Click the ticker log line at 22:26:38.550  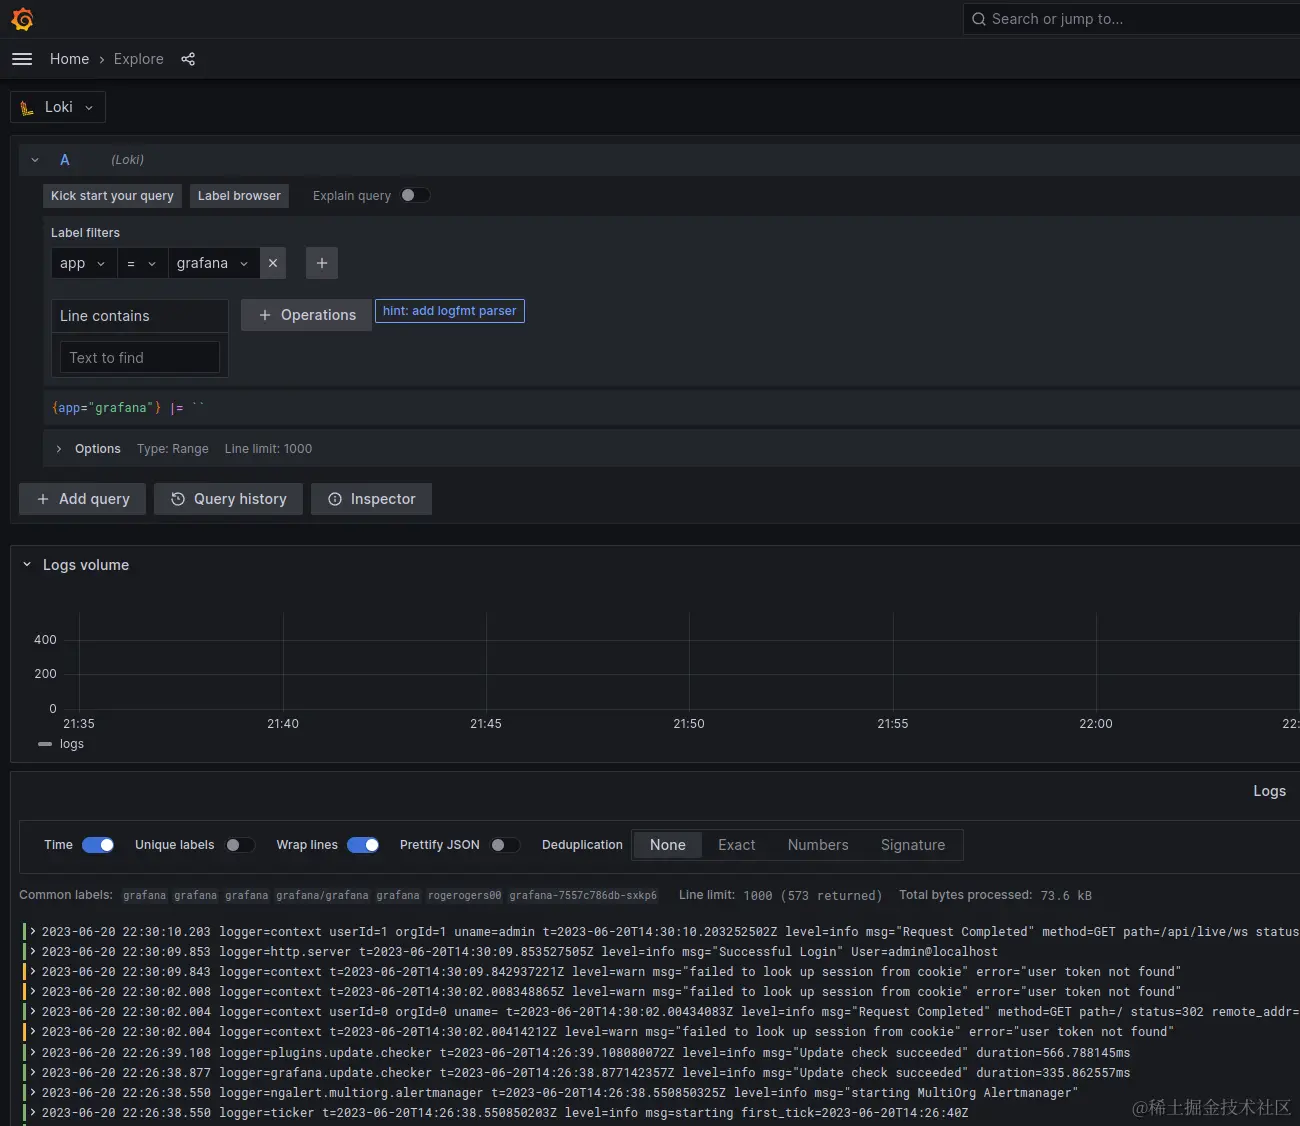click(x=505, y=1113)
